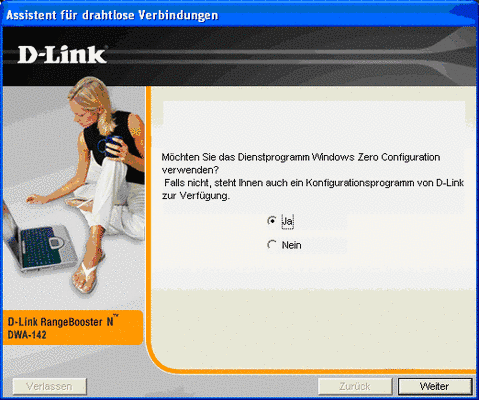Click the orange RangeBooster N product label
The image size is (479, 400).
tap(73, 328)
